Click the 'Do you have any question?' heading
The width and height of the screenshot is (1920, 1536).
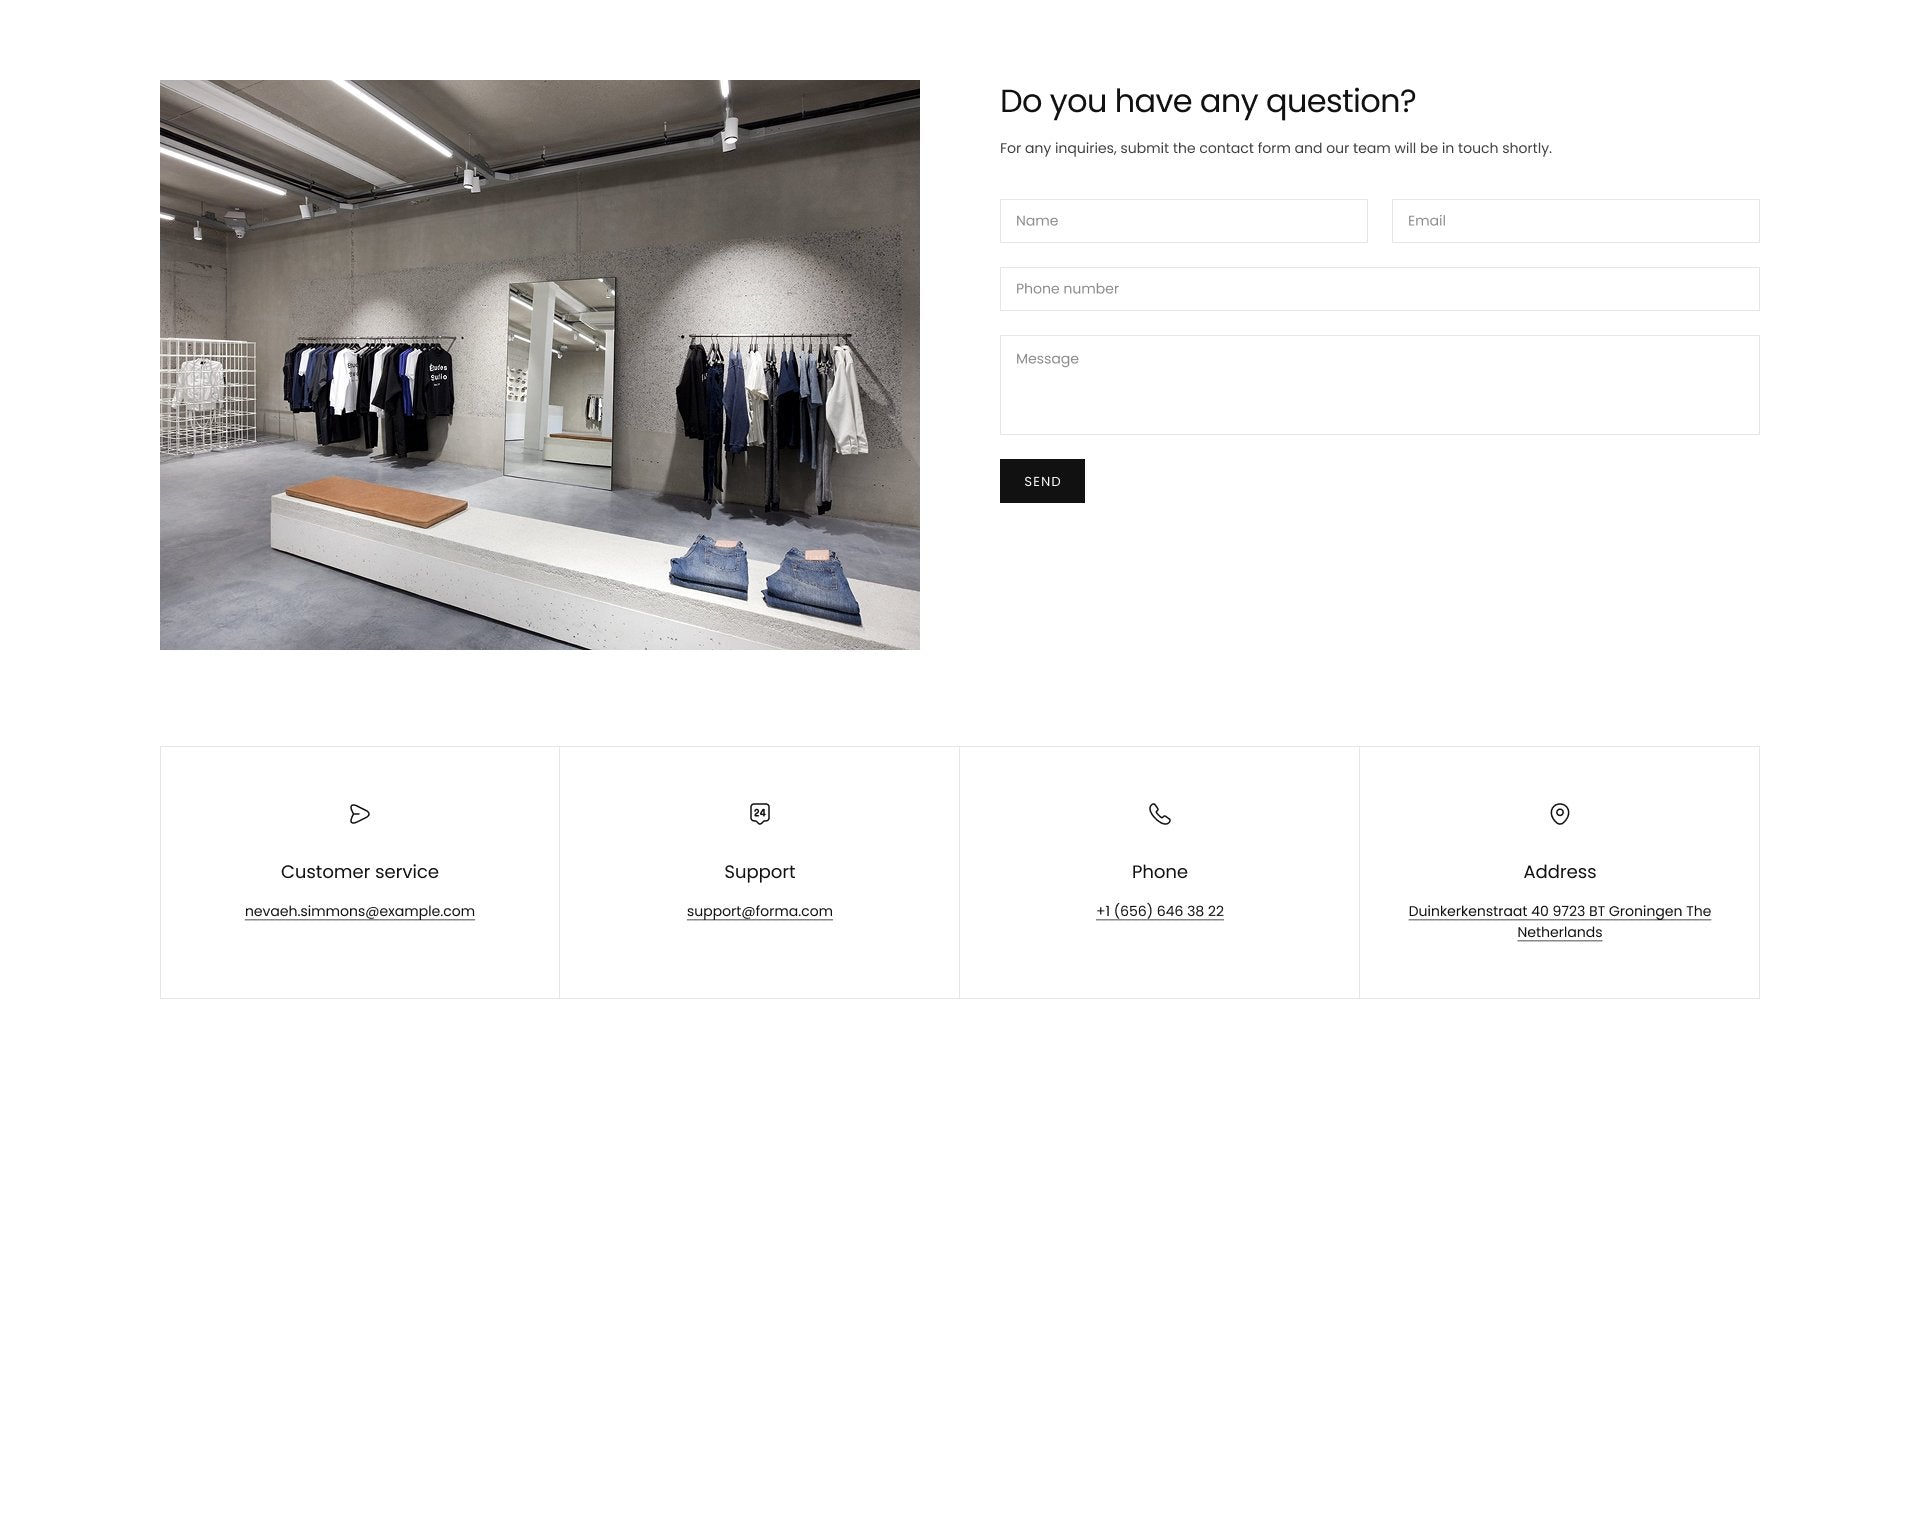pos(1208,101)
